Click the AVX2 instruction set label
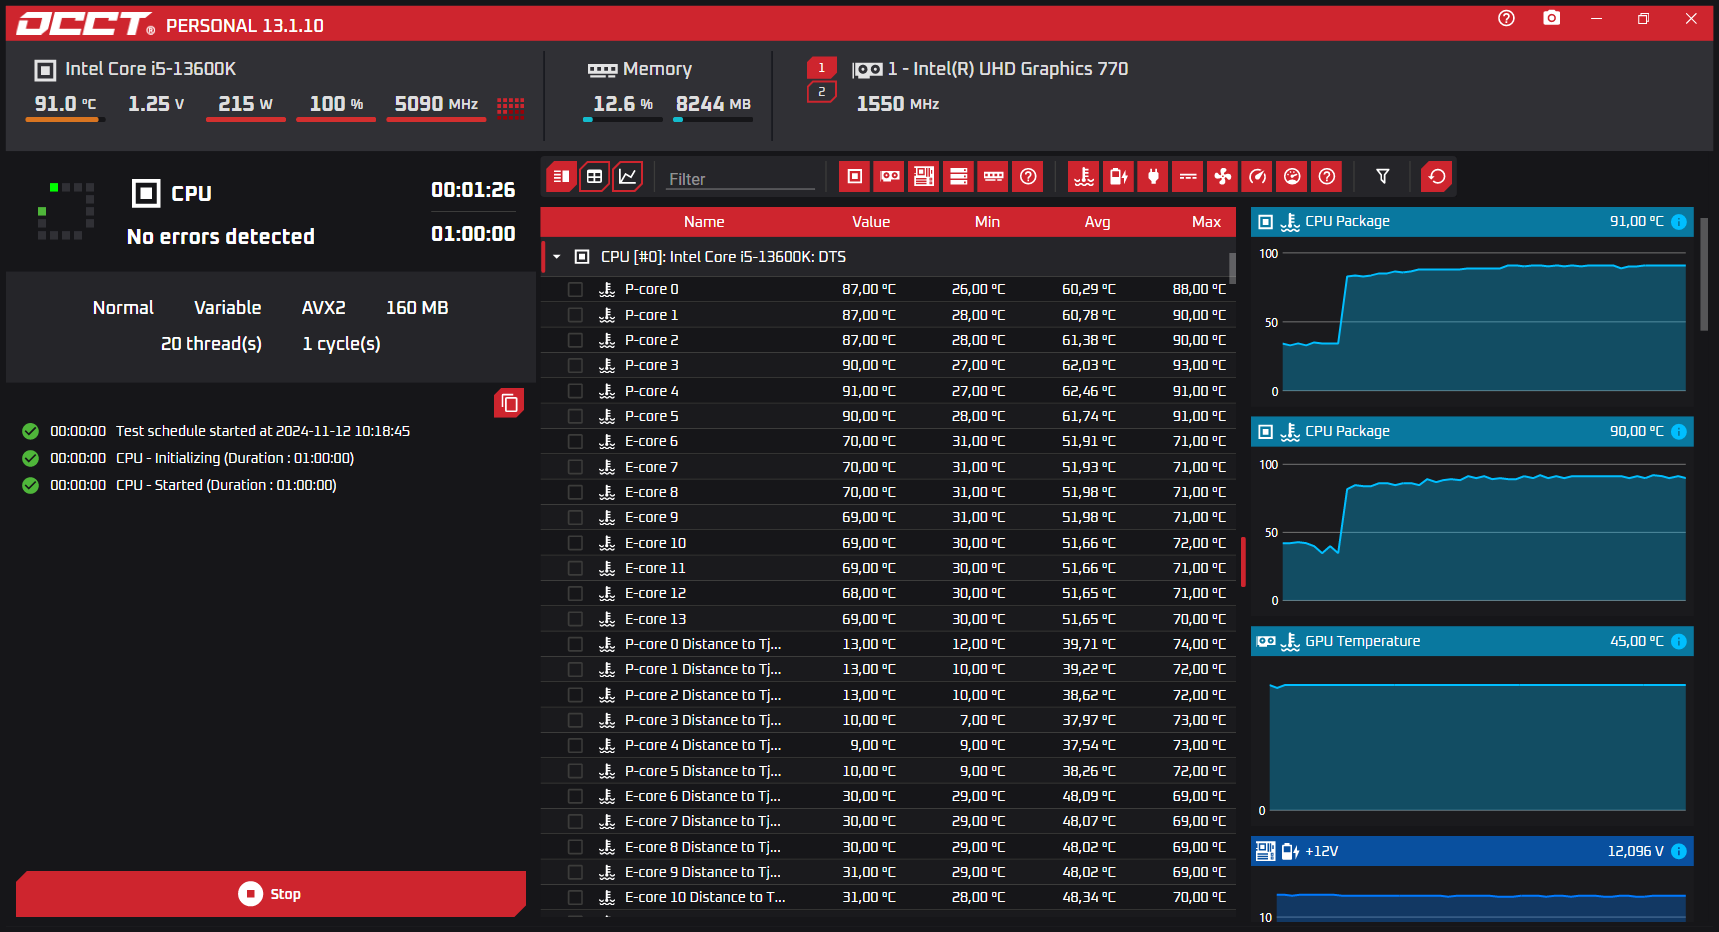 [x=324, y=308]
